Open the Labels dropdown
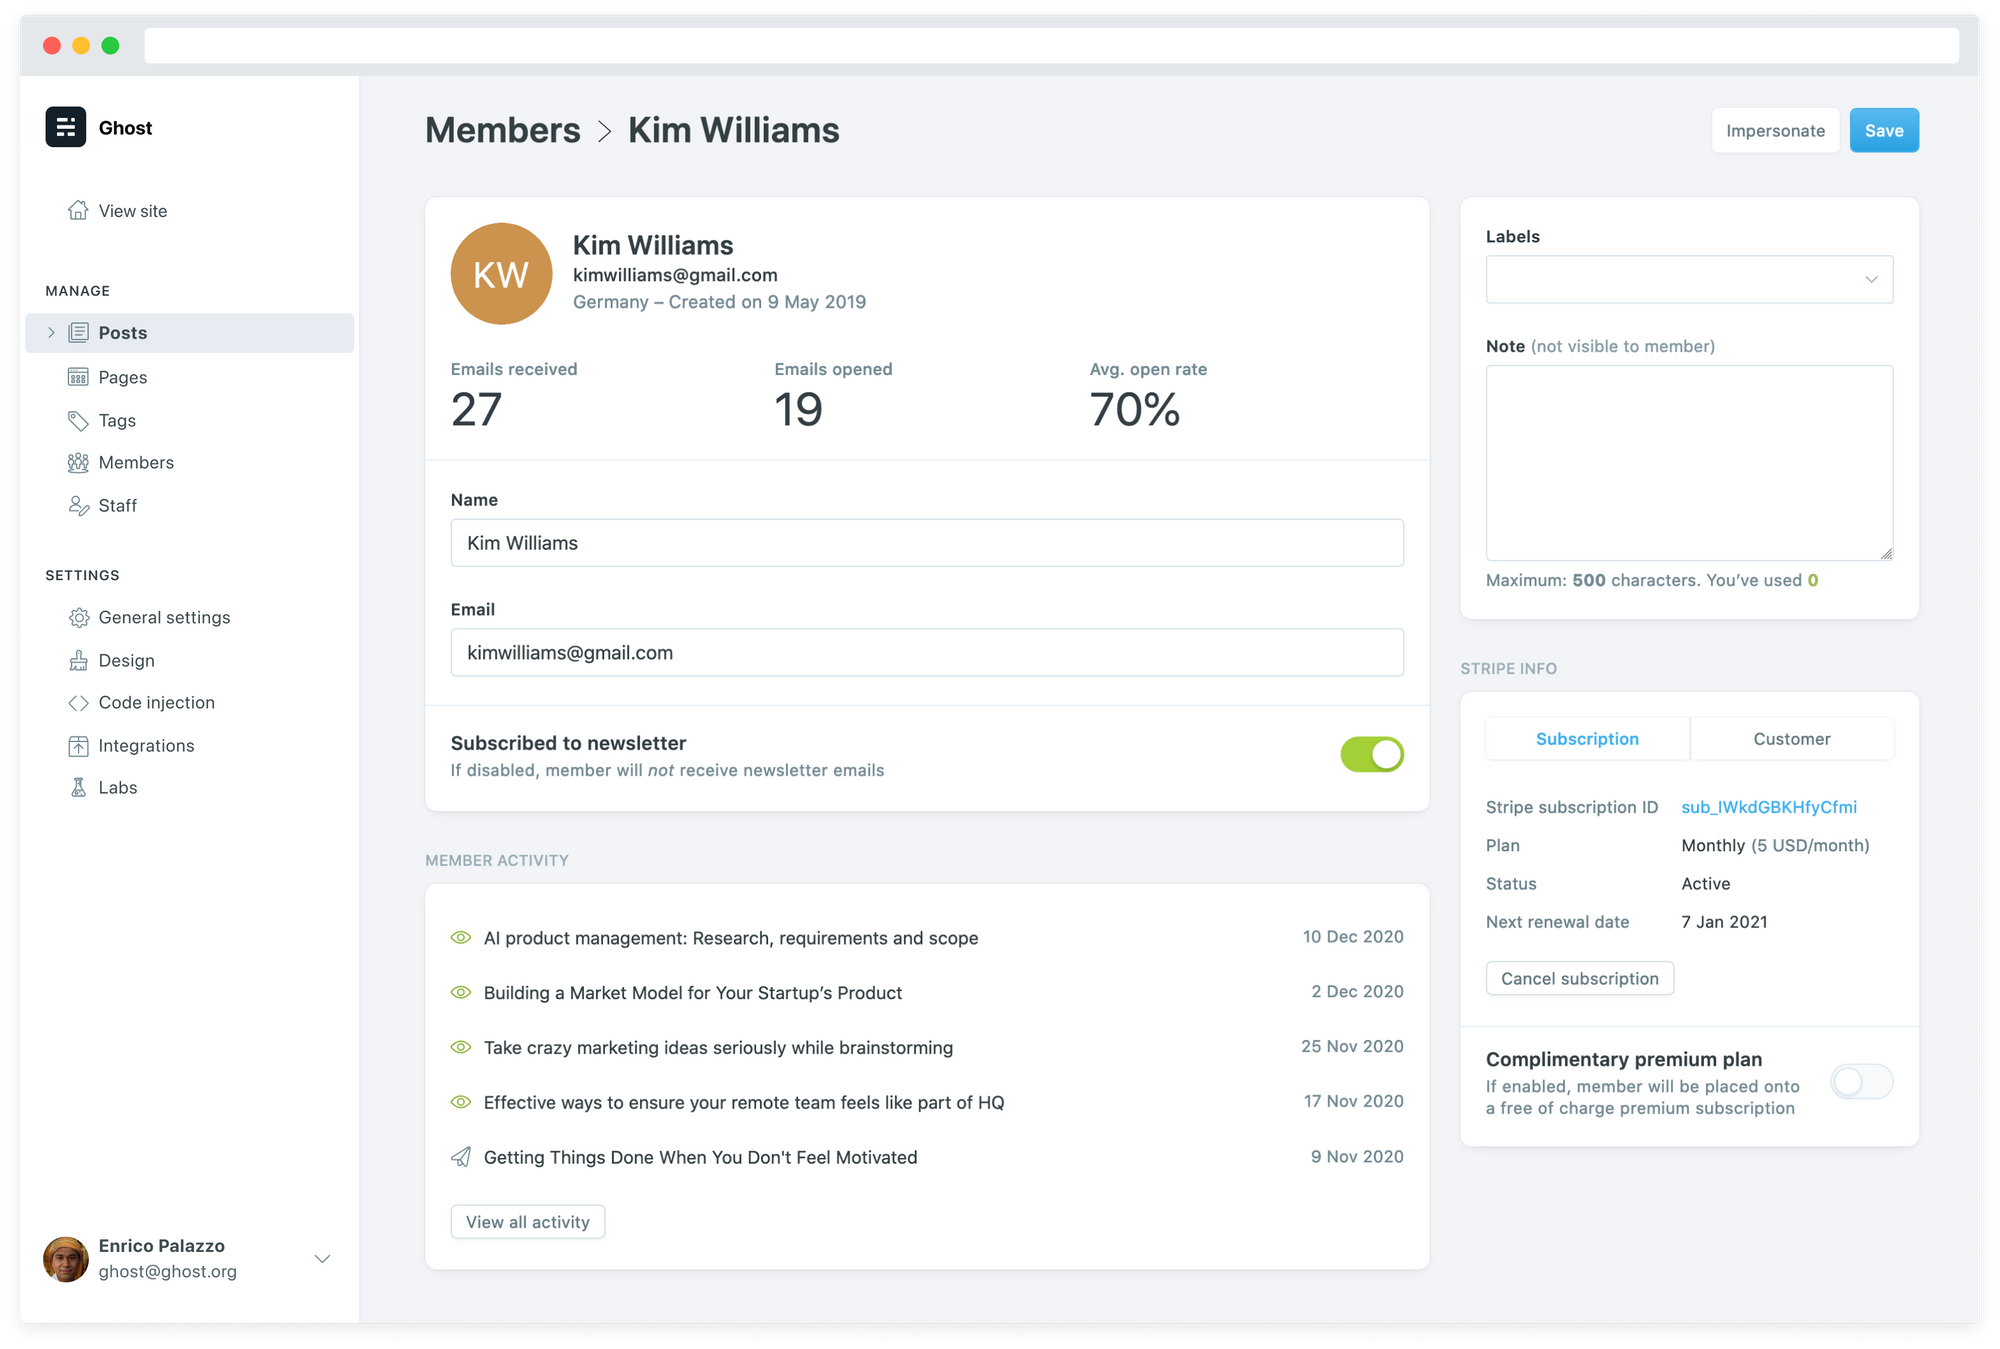This screenshot has height=1349, width=2000. 1688,280
